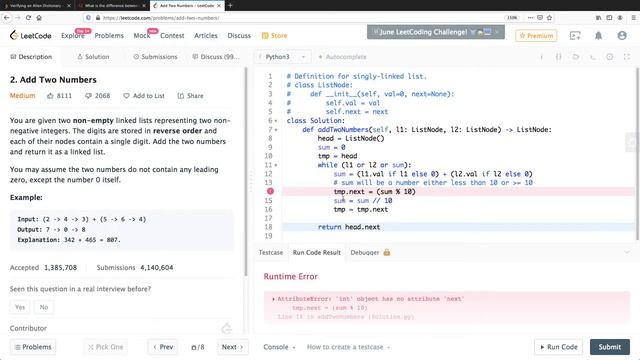640x360 pixels.
Task: Open Problems in top navigation
Action: click(109, 36)
